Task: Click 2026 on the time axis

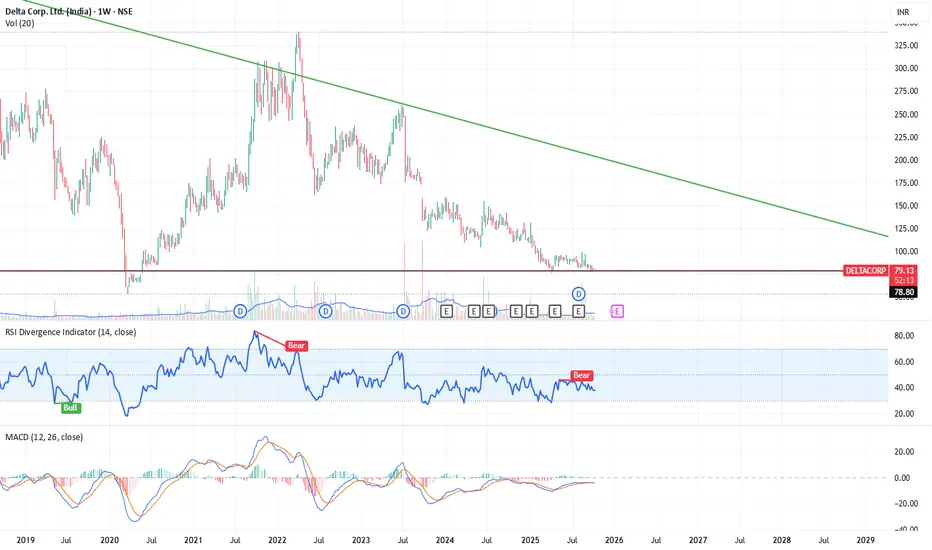Action: pyautogui.click(x=614, y=540)
